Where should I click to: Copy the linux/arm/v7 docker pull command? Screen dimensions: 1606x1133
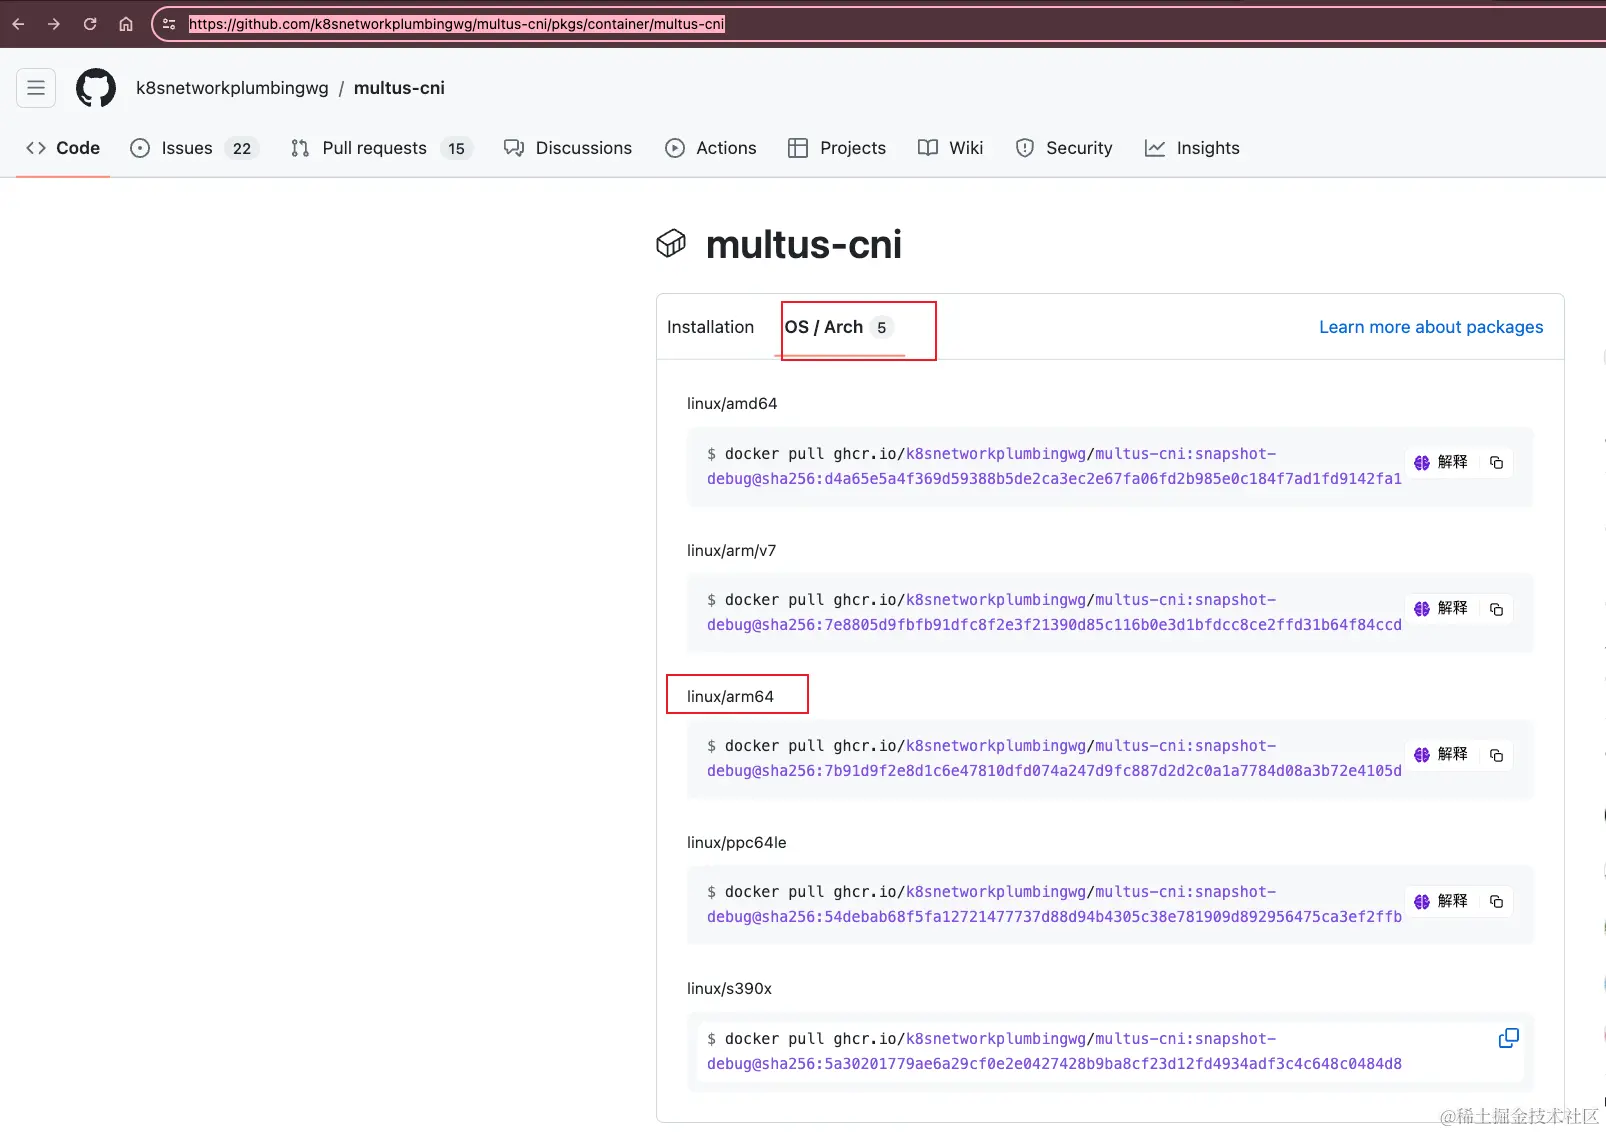(1496, 609)
